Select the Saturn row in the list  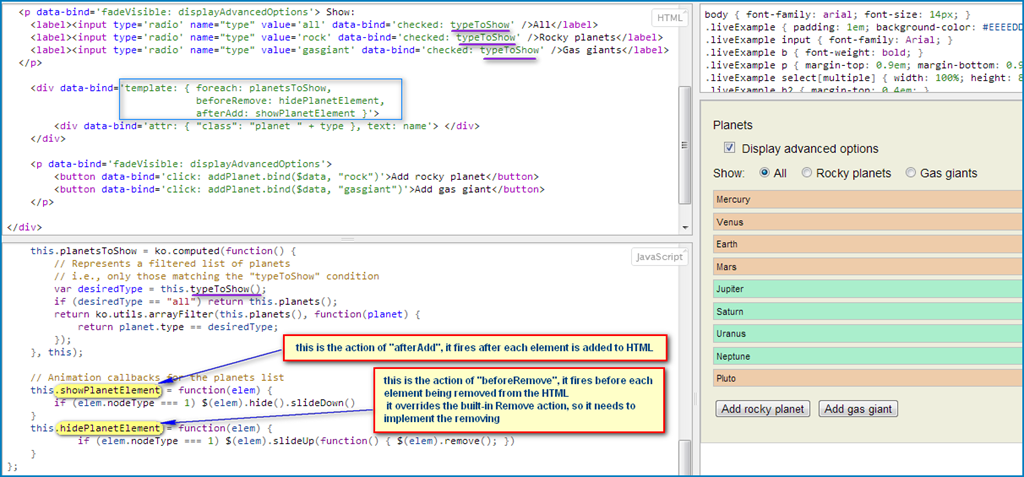coord(860,311)
